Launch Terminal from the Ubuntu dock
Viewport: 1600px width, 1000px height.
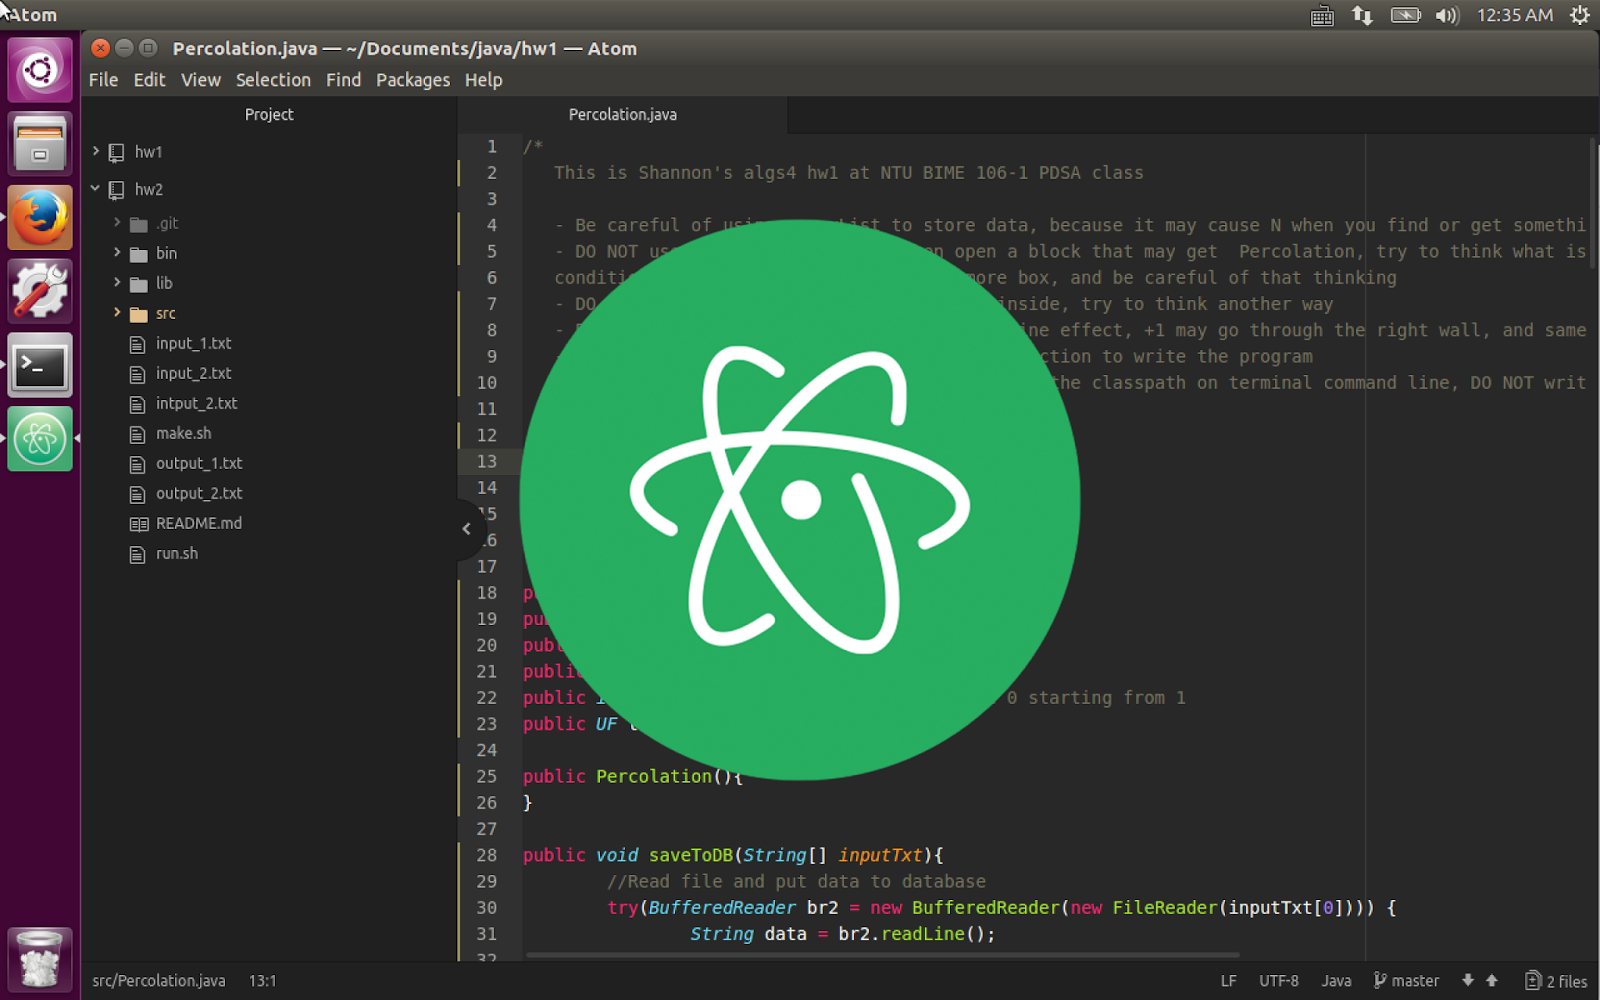point(40,365)
